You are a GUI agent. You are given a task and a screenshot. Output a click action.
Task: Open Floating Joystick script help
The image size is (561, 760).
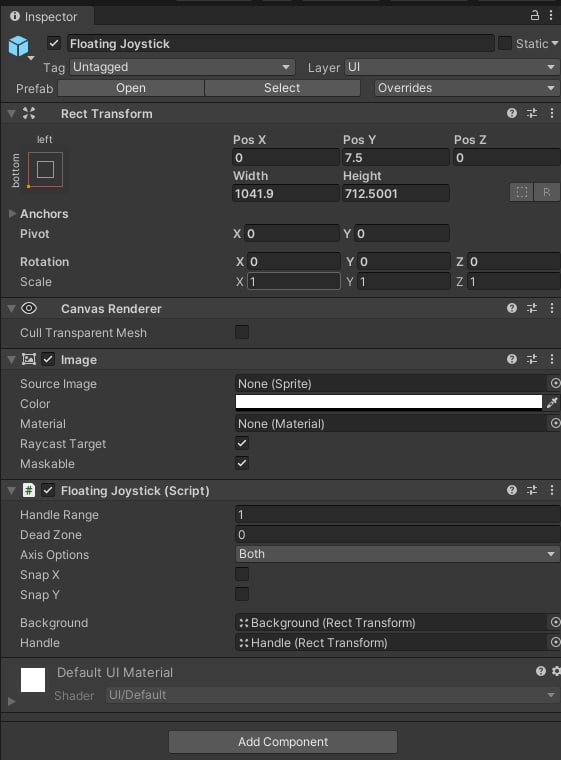tap(512, 490)
